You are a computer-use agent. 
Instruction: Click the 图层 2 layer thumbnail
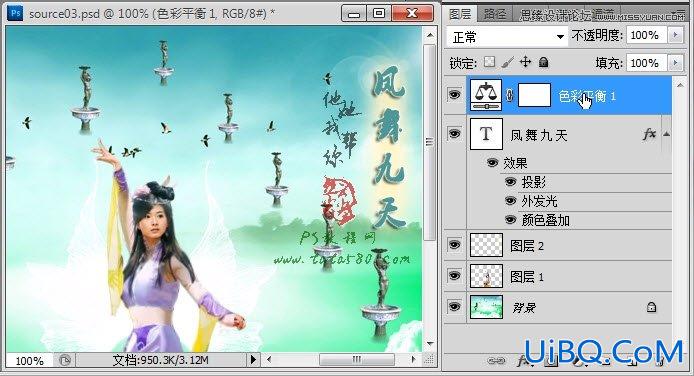coord(486,245)
